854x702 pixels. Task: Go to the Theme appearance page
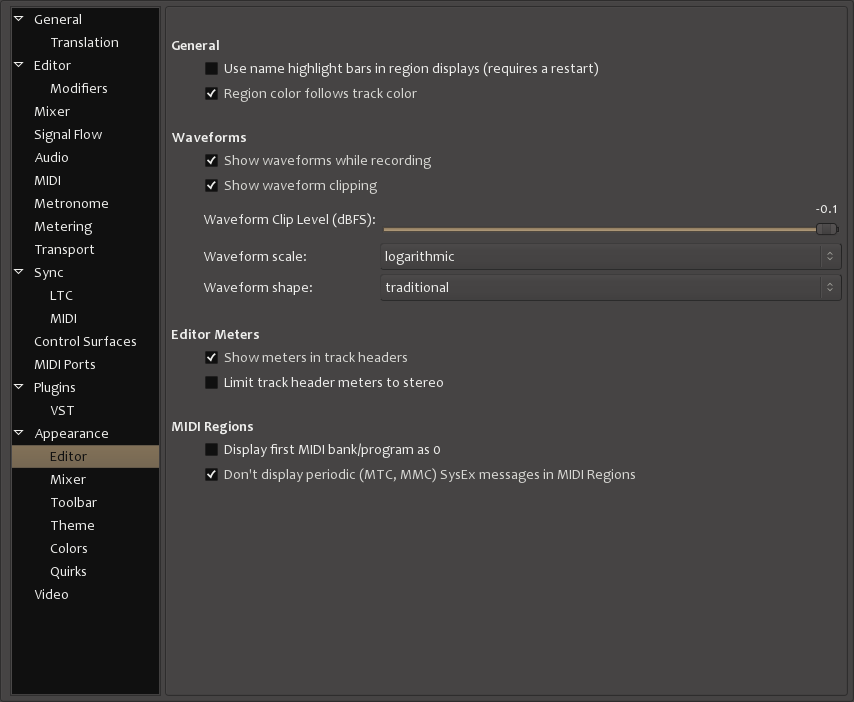tap(72, 525)
